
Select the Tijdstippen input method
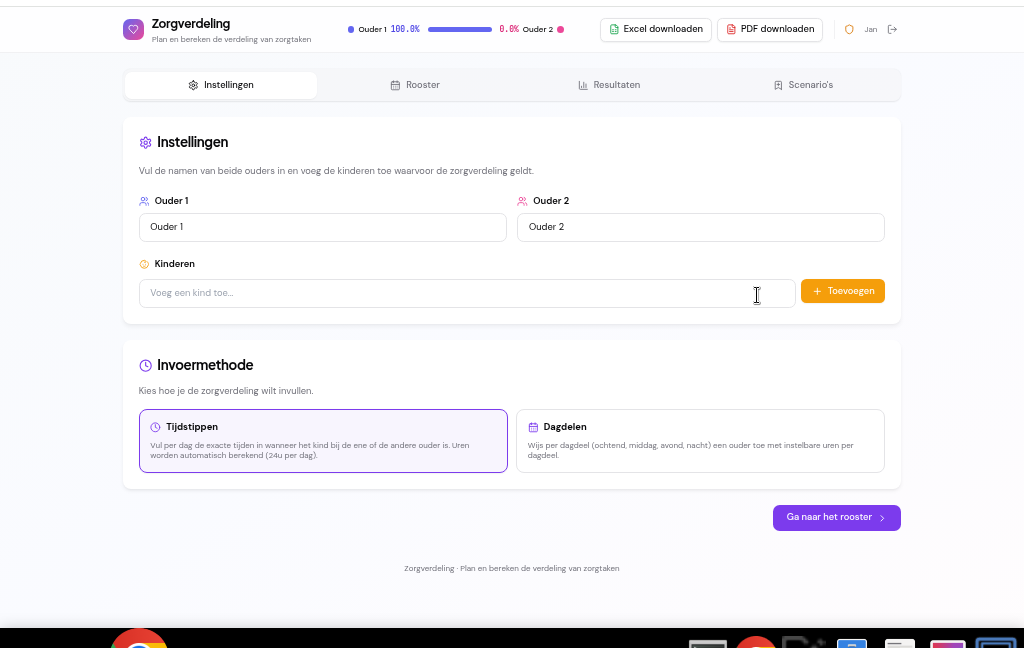tap(322, 440)
